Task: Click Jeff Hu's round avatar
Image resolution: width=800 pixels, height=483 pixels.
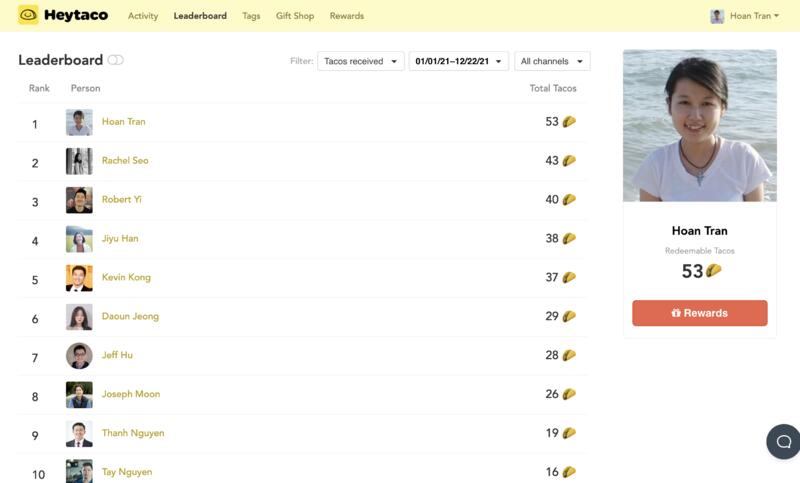Action: point(79,355)
